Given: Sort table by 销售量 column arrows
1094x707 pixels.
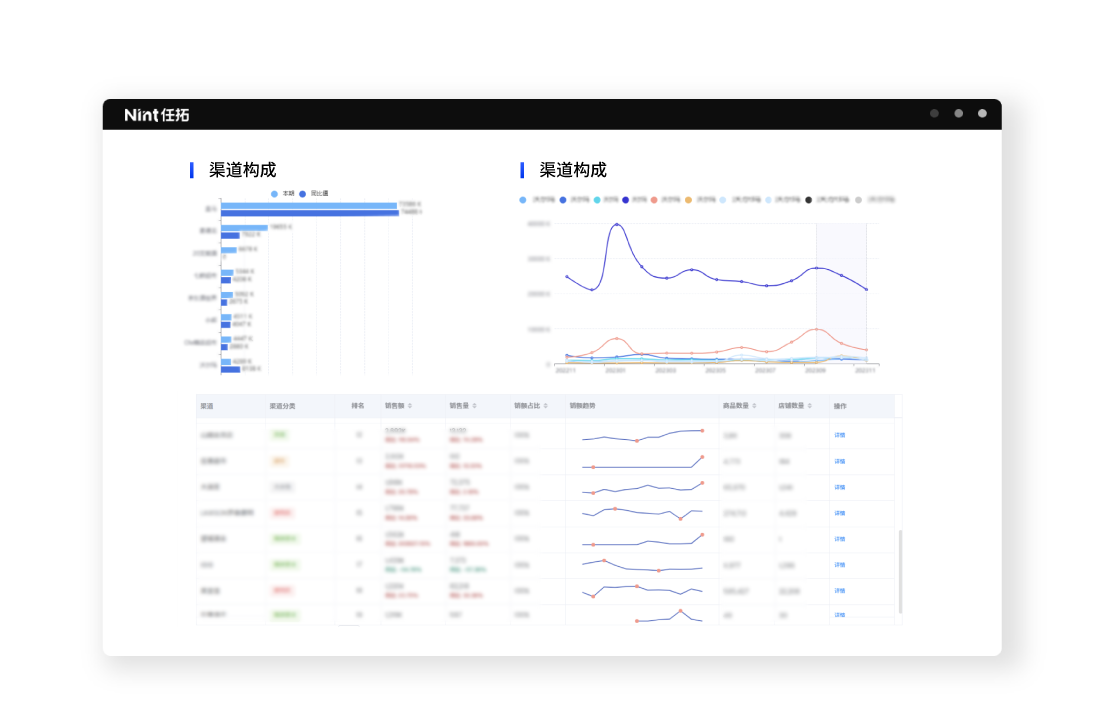Looking at the screenshot, I should click(474, 405).
